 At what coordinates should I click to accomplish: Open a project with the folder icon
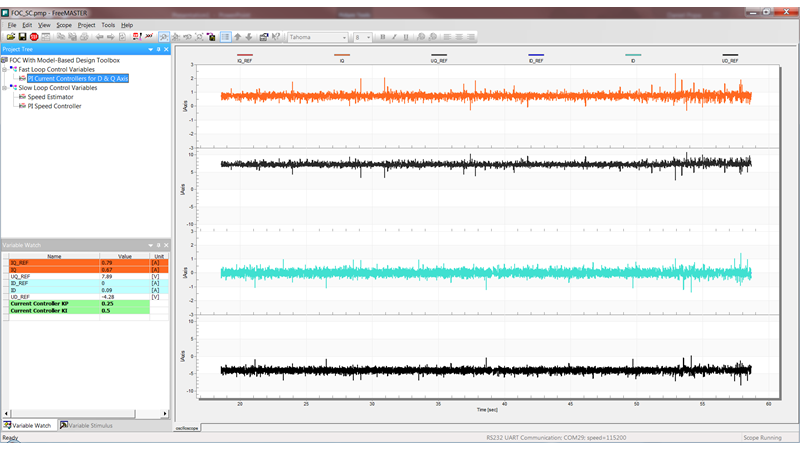[x=10, y=37]
